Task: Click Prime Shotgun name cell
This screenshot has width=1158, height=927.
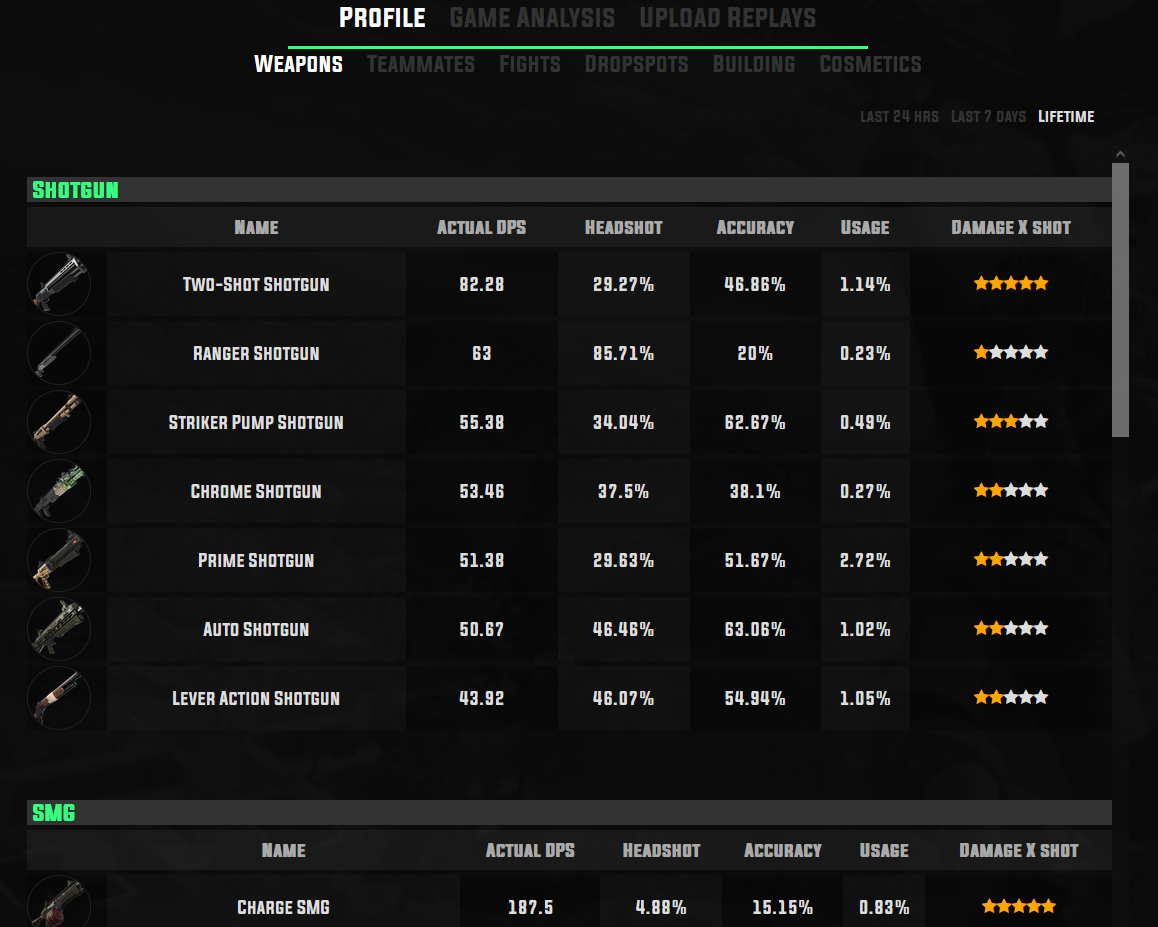Action: 256,560
